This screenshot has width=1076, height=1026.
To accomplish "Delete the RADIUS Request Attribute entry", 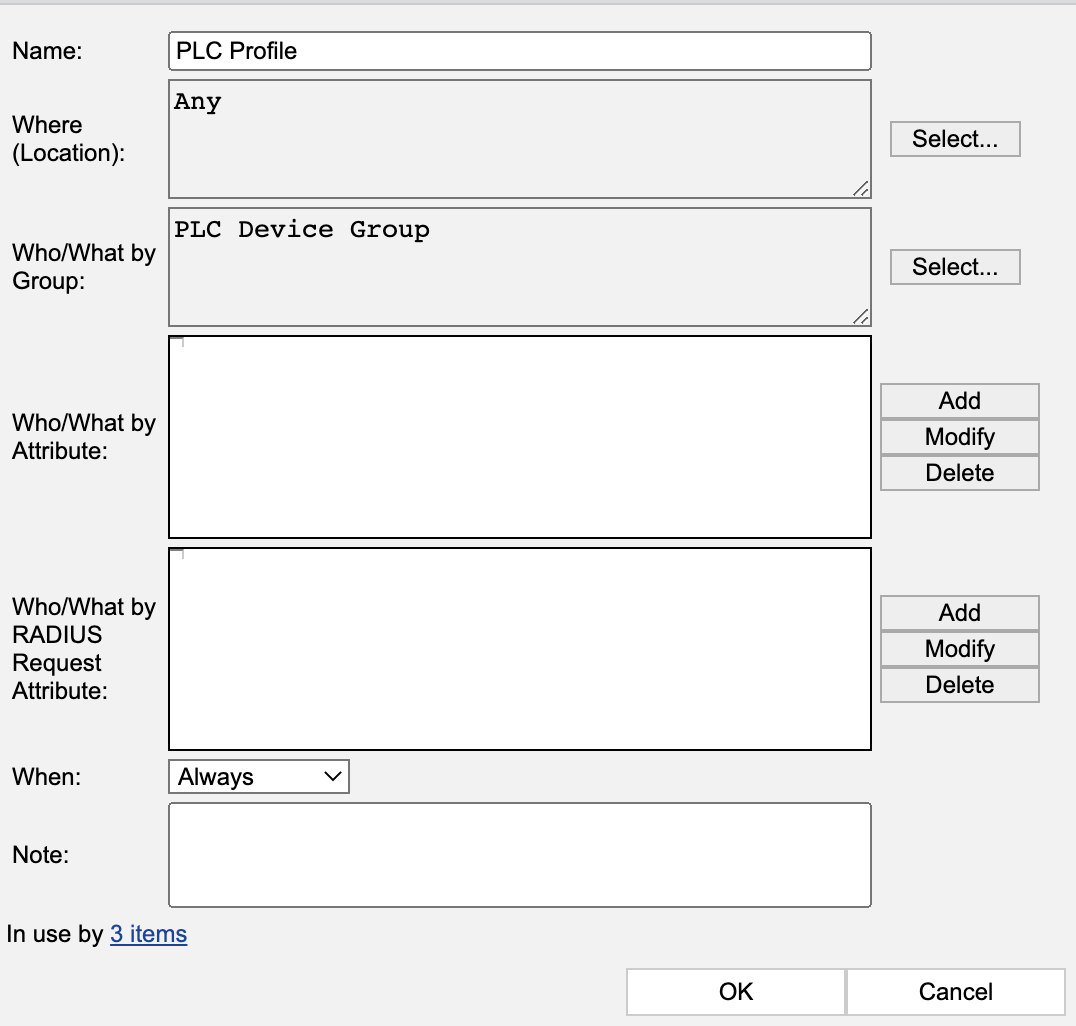I will [959, 684].
